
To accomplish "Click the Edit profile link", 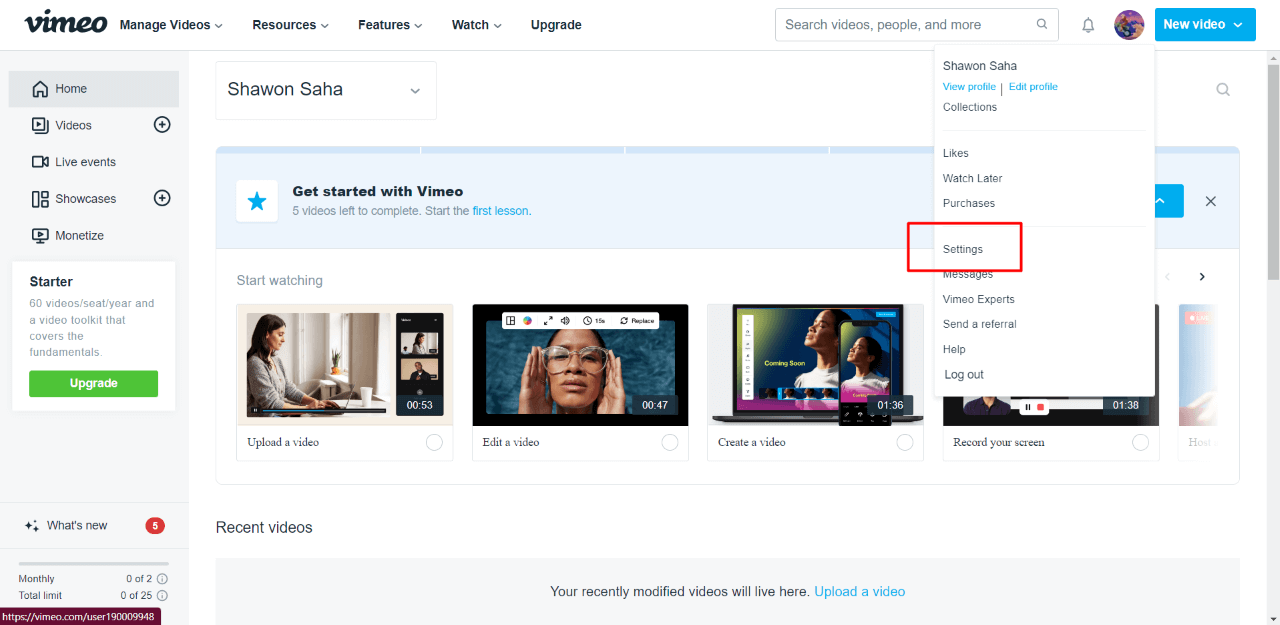I will tap(1033, 87).
